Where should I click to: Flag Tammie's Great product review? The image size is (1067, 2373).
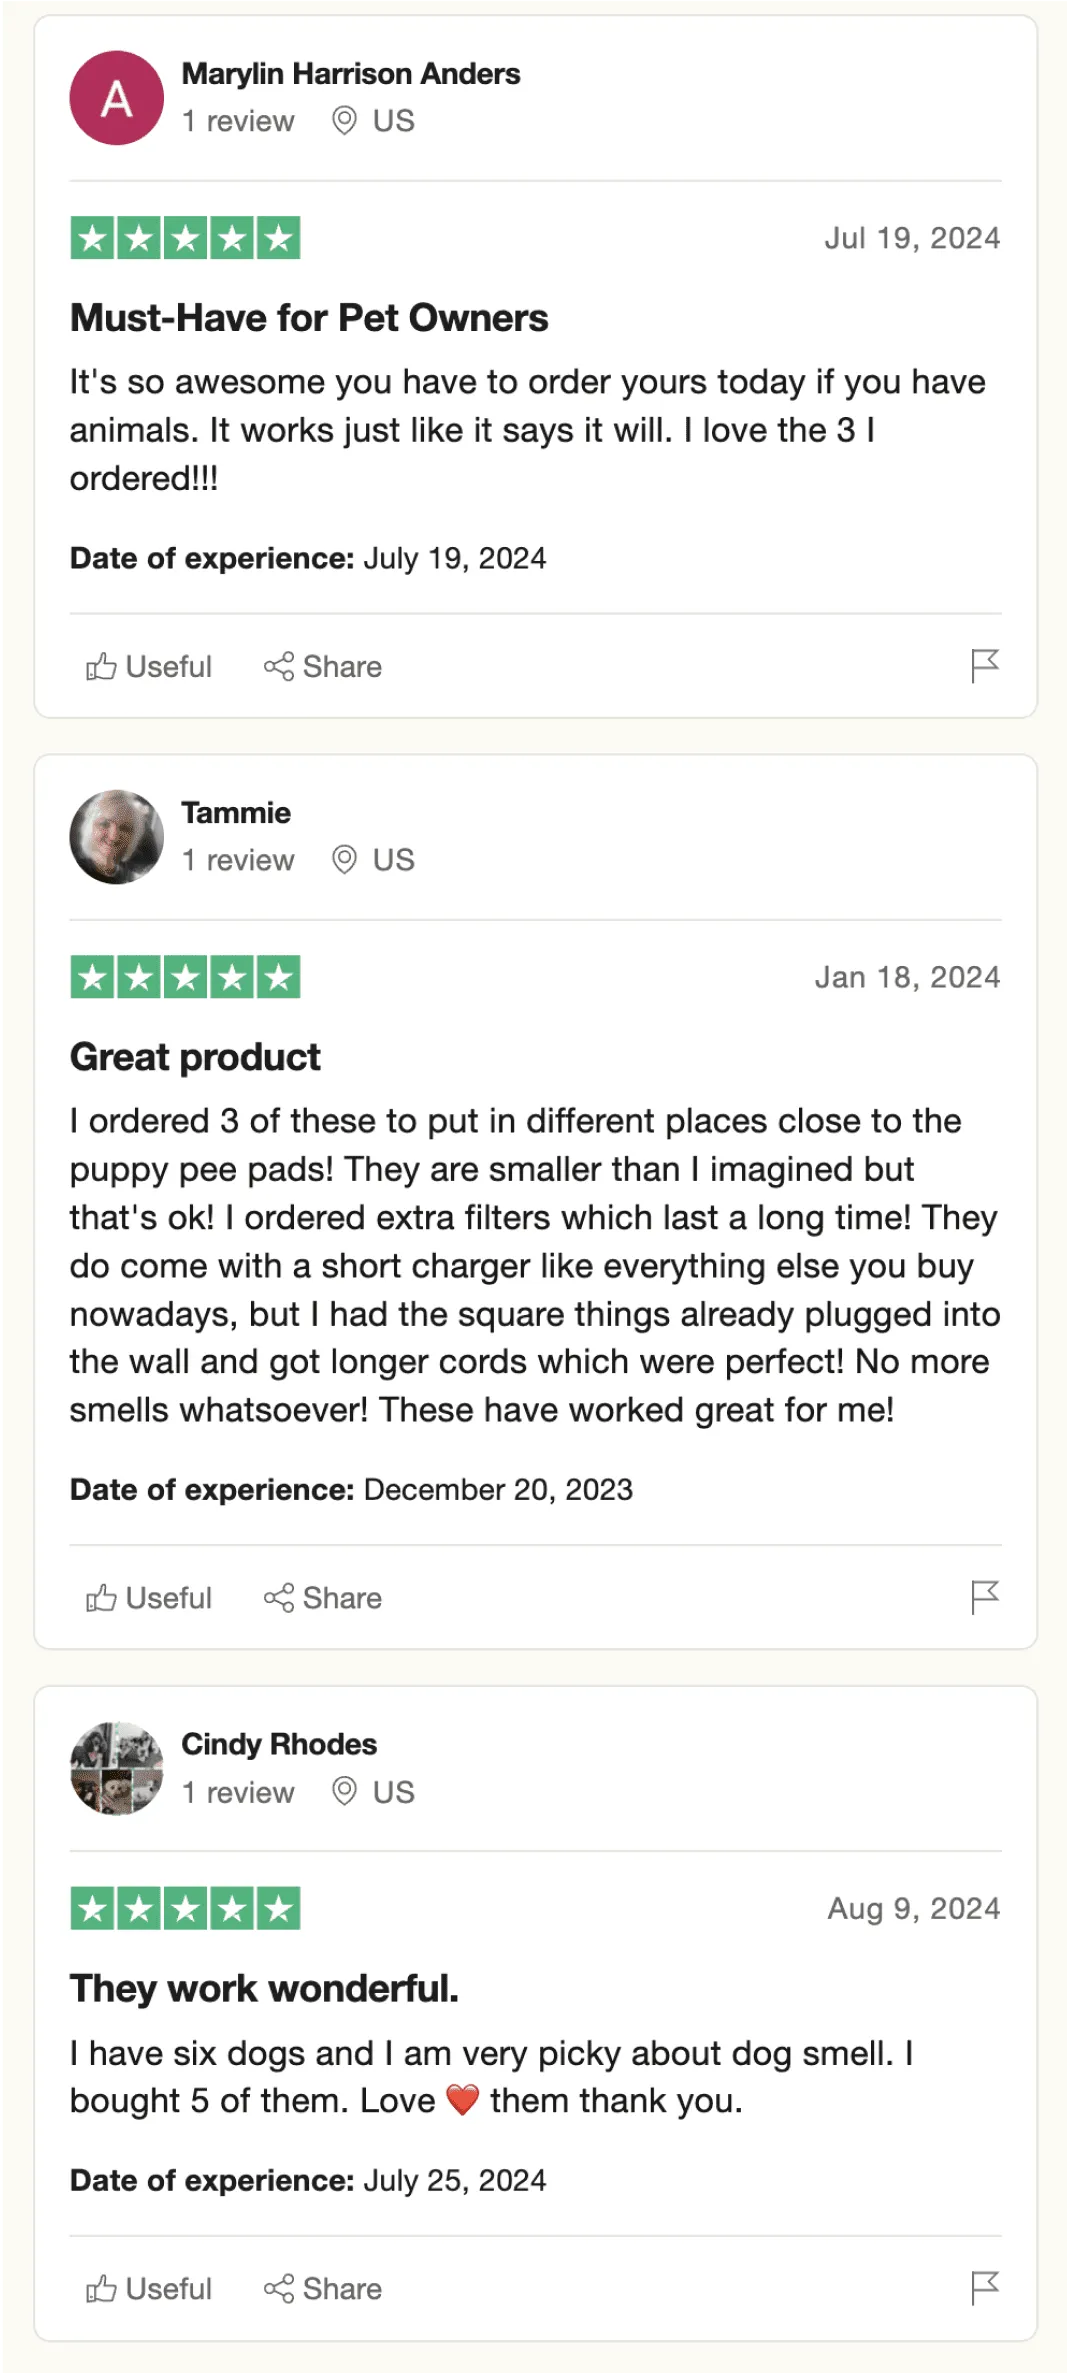984,1596
